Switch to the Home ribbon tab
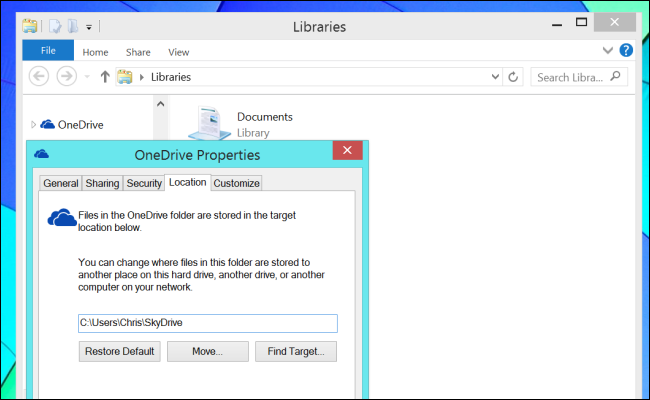 tap(95, 52)
